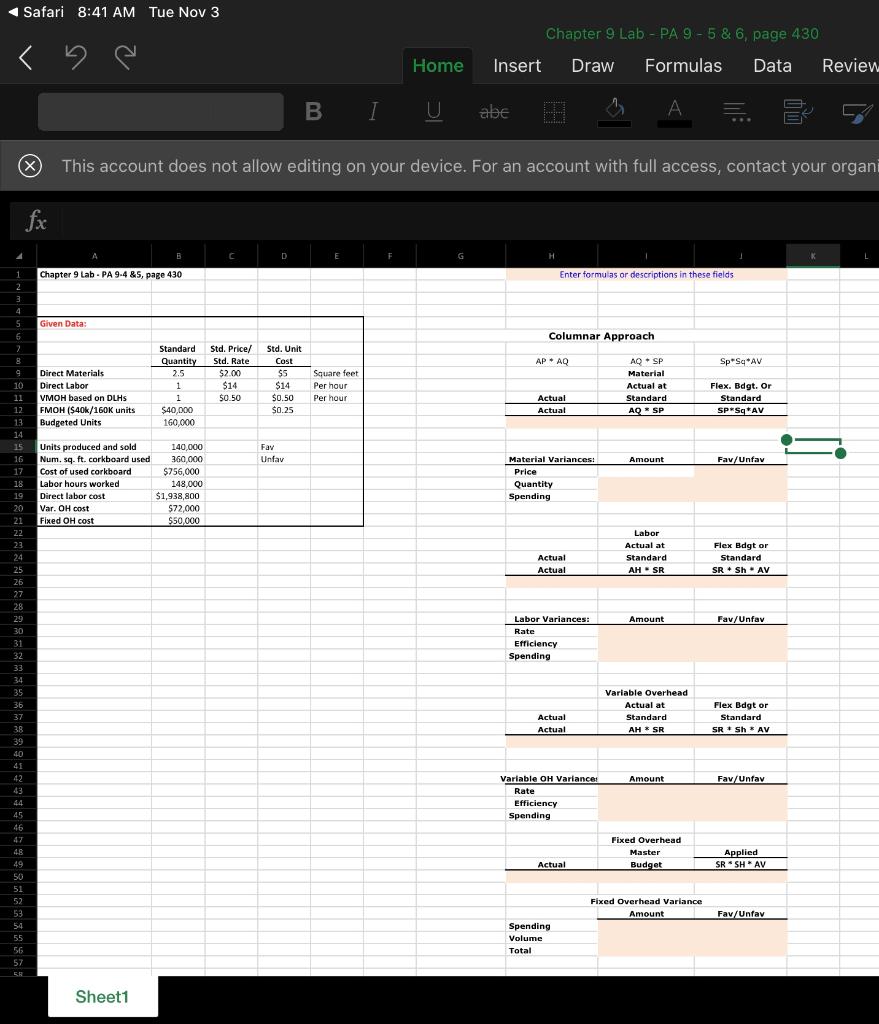Screen dimensions: 879x1024
Task: Select the '160,000' budgeted units cell
Action: [x=178, y=423]
